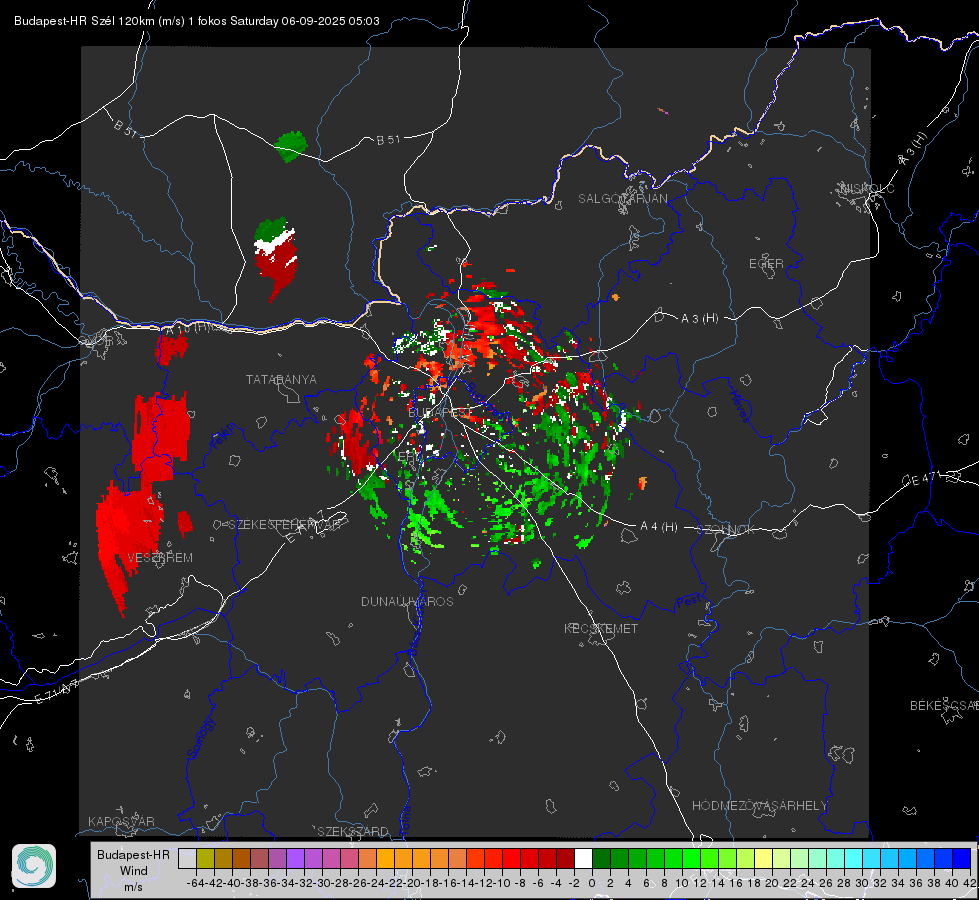This screenshot has width=979, height=900.
Task: Click the KECSKEMÉT city label
Action: click(601, 629)
